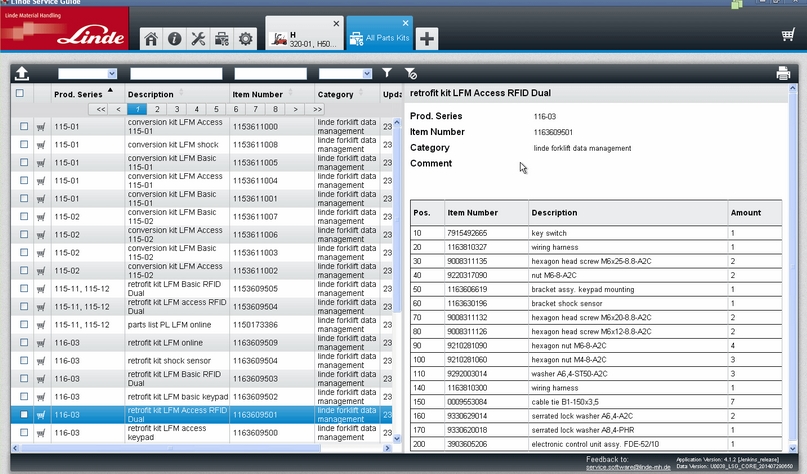
Task: Add a new tab with plus button
Action: (x=427, y=39)
